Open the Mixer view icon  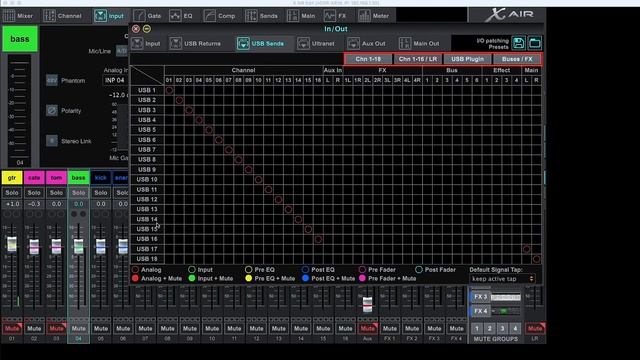click(x=9, y=16)
